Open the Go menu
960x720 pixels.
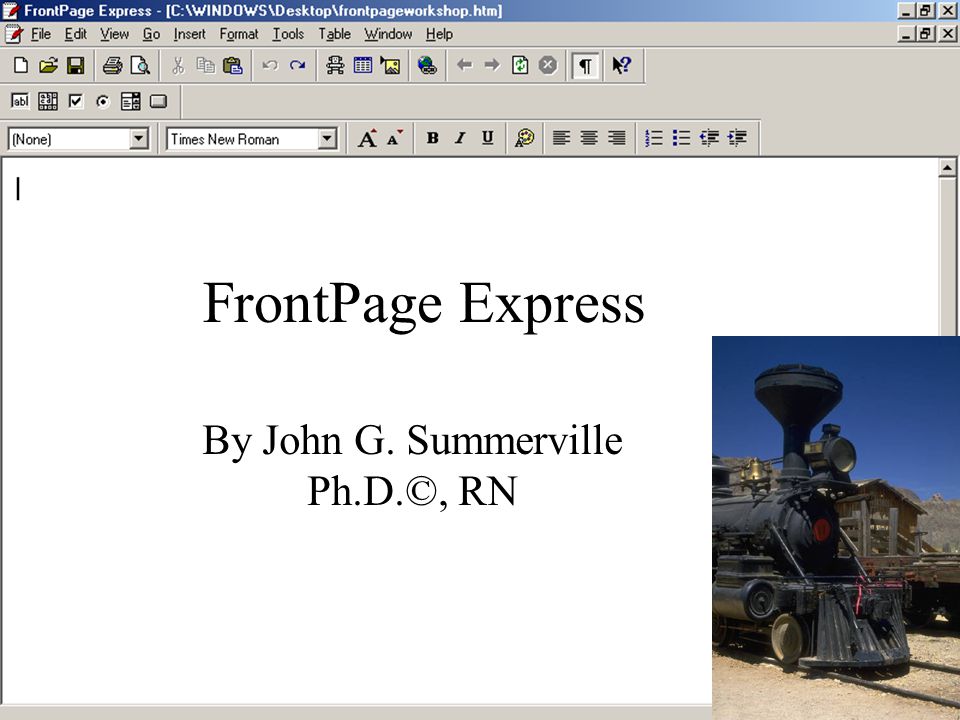pos(151,34)
